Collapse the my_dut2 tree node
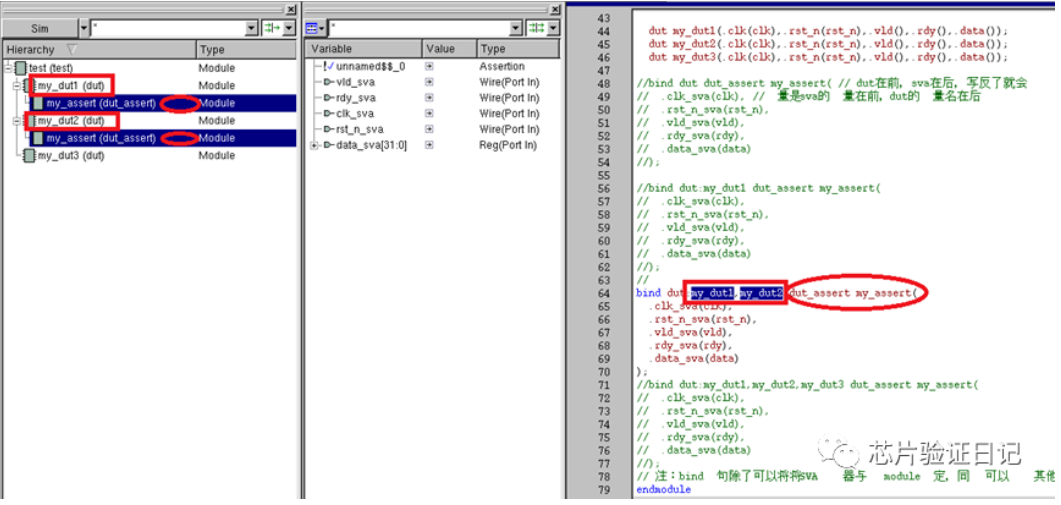Screen dimensions: 1061x505 tap(18, 120)
